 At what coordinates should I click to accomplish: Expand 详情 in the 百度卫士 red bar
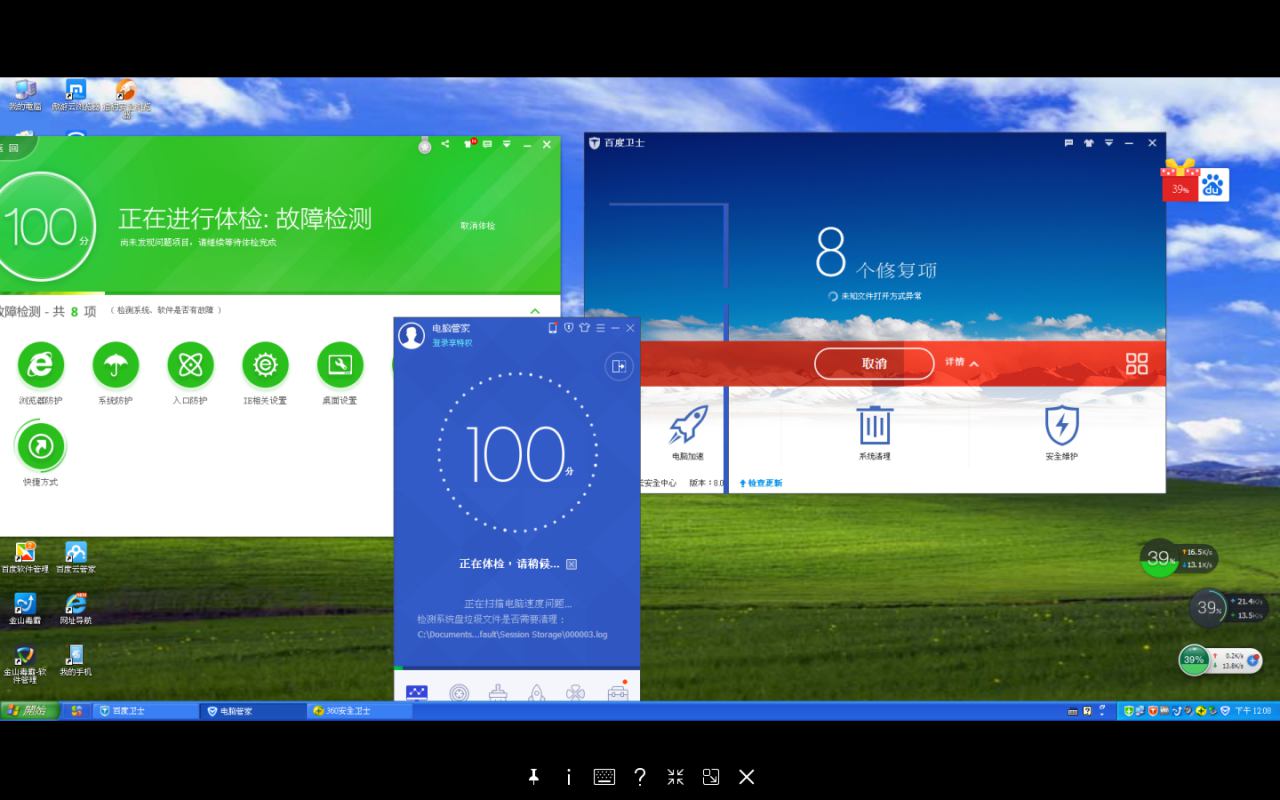point(962,362)
